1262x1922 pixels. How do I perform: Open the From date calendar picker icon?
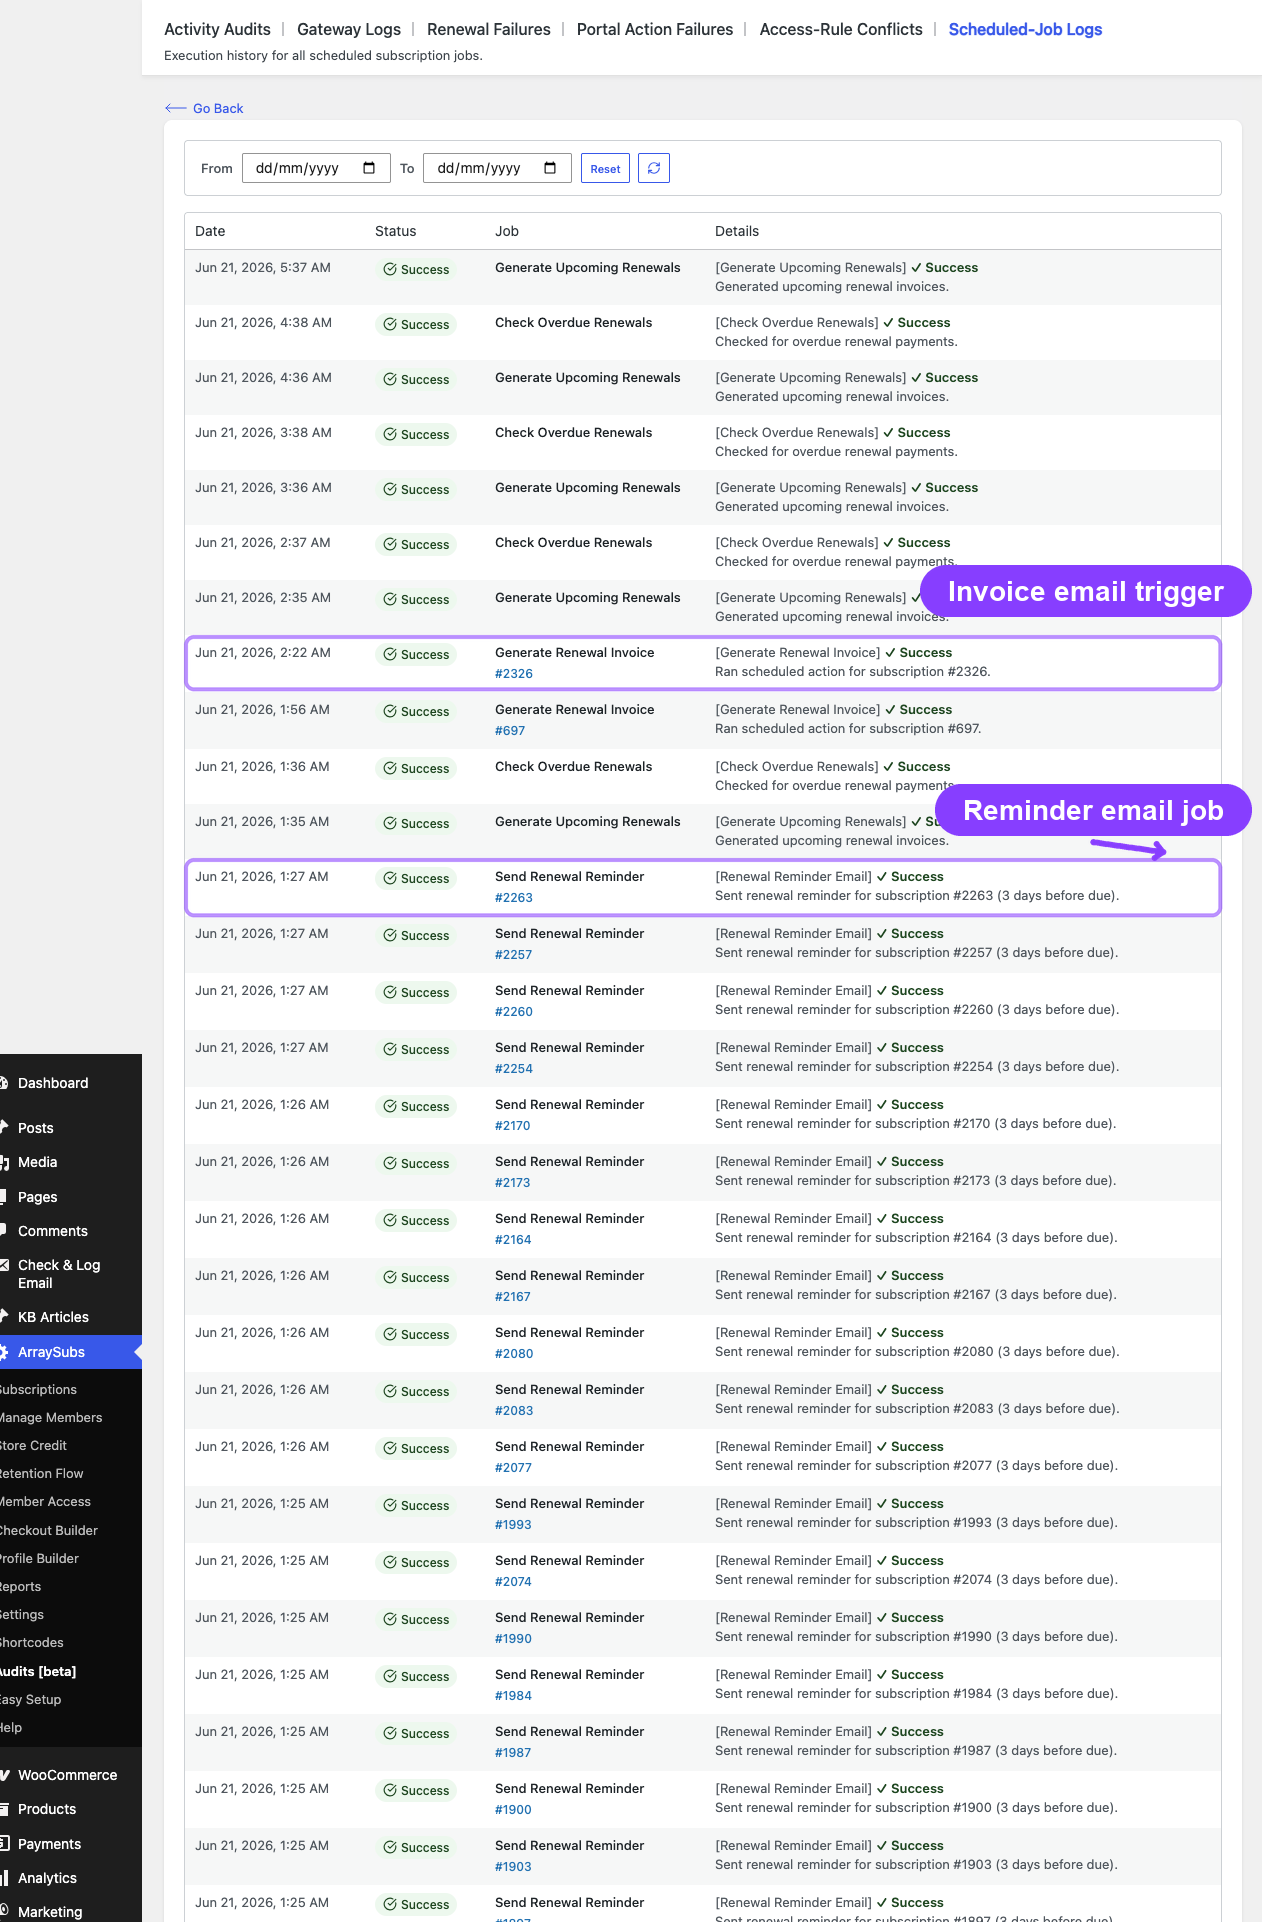(369, 168)
